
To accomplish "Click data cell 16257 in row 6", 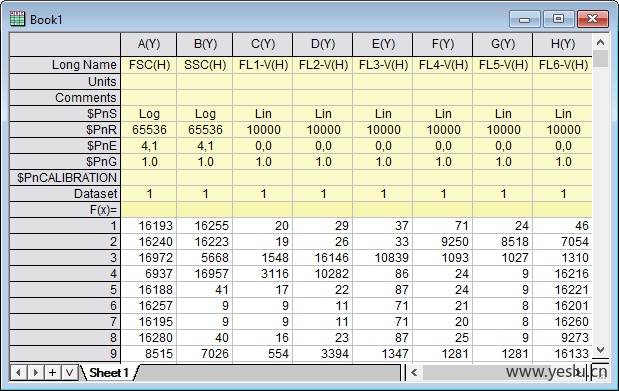I will tap(149, 306).
